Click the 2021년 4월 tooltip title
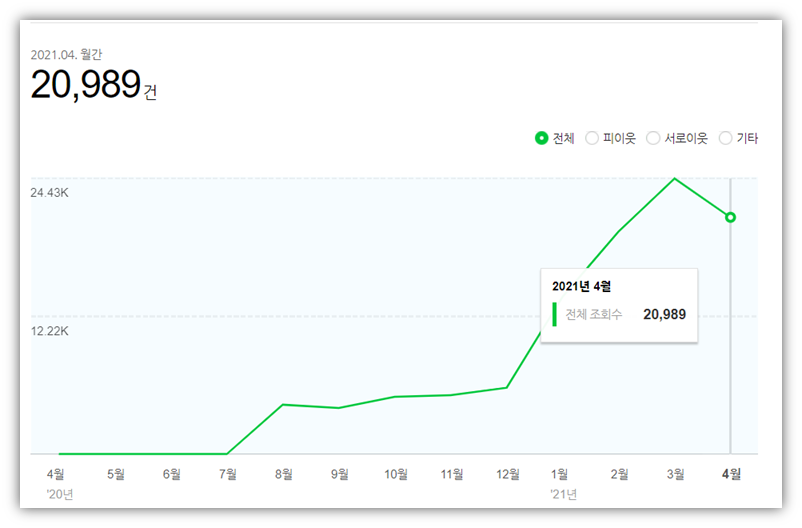 tap(581, 287)
